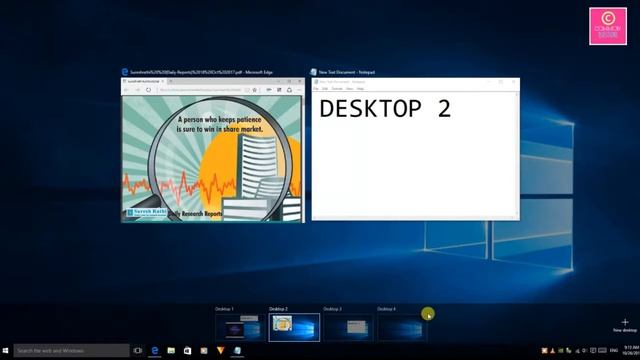This screenshot has height=360, width=640.
Task: Click the Search the web and Windows box
Action: point(71,351)
